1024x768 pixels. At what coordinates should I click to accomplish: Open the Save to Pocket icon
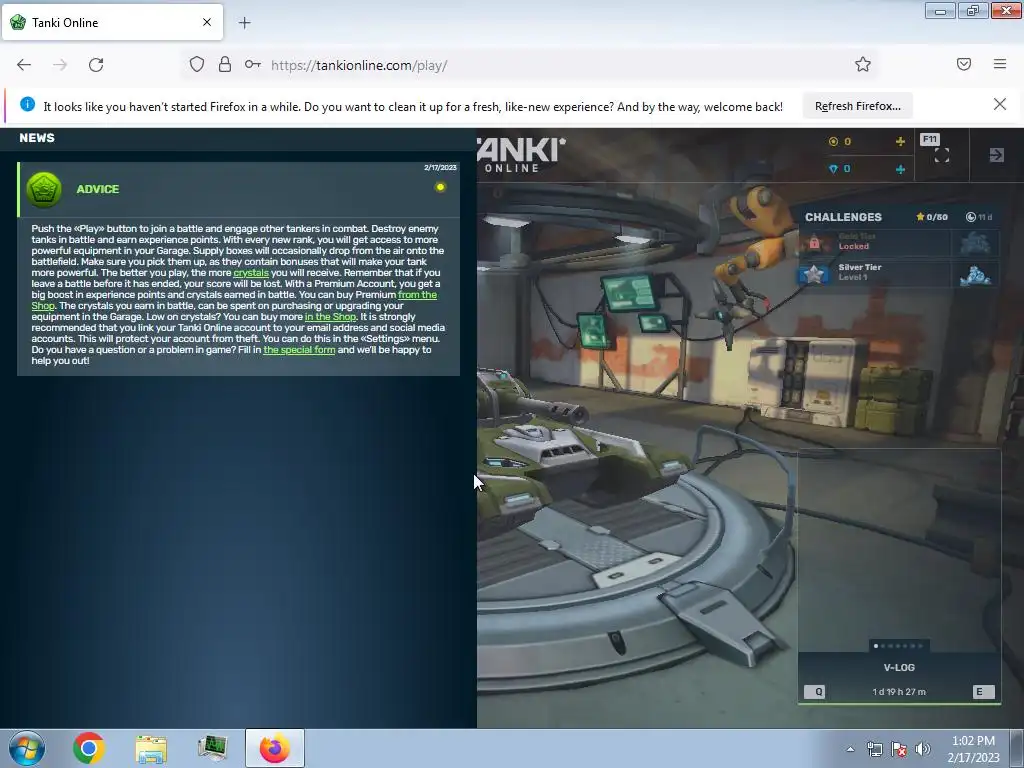click(x=964, y=64)
